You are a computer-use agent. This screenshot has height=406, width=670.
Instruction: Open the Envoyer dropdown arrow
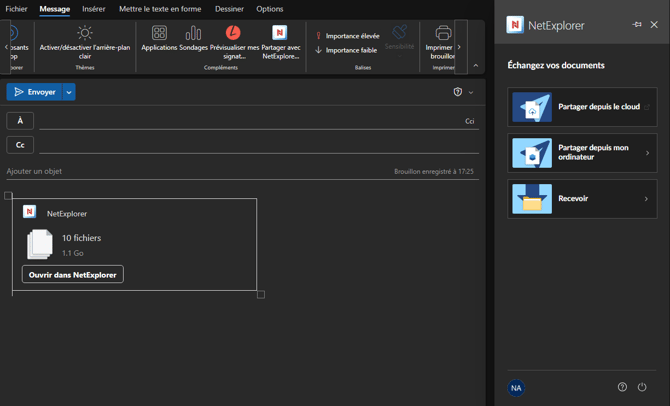click(69, 92)
